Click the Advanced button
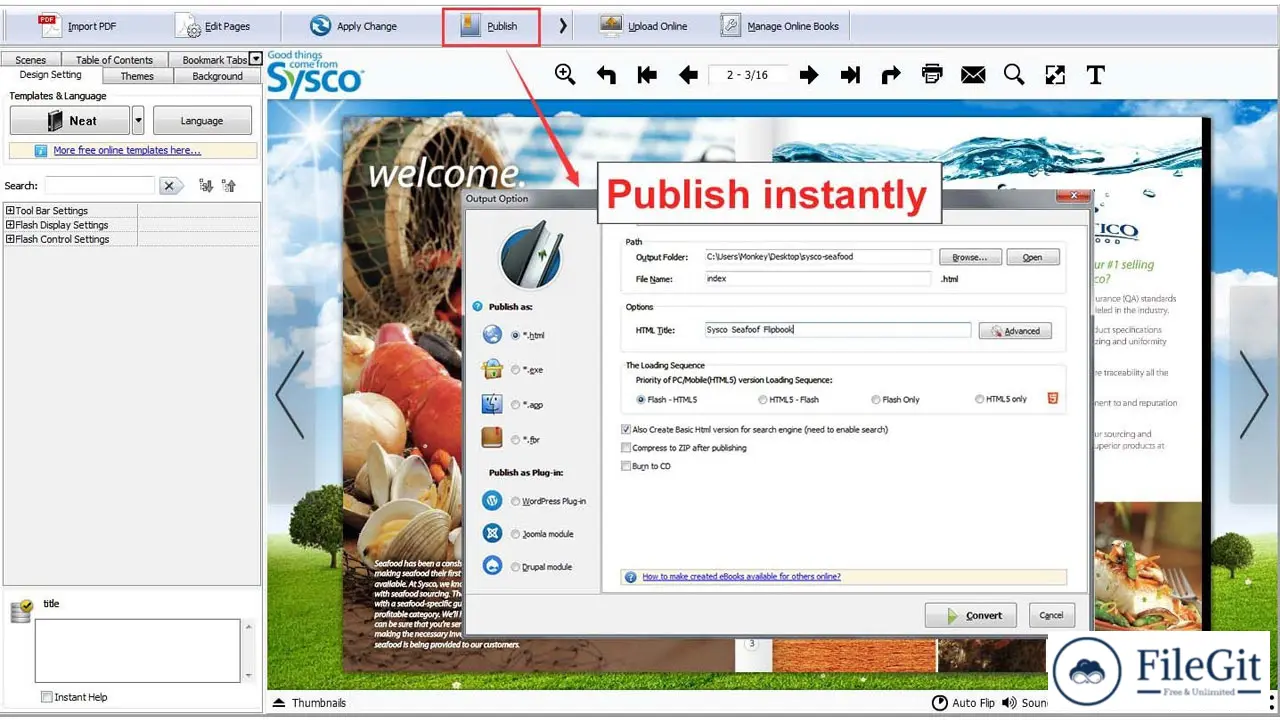The width and height of the screenshot is (1280, 720). 1015,331
